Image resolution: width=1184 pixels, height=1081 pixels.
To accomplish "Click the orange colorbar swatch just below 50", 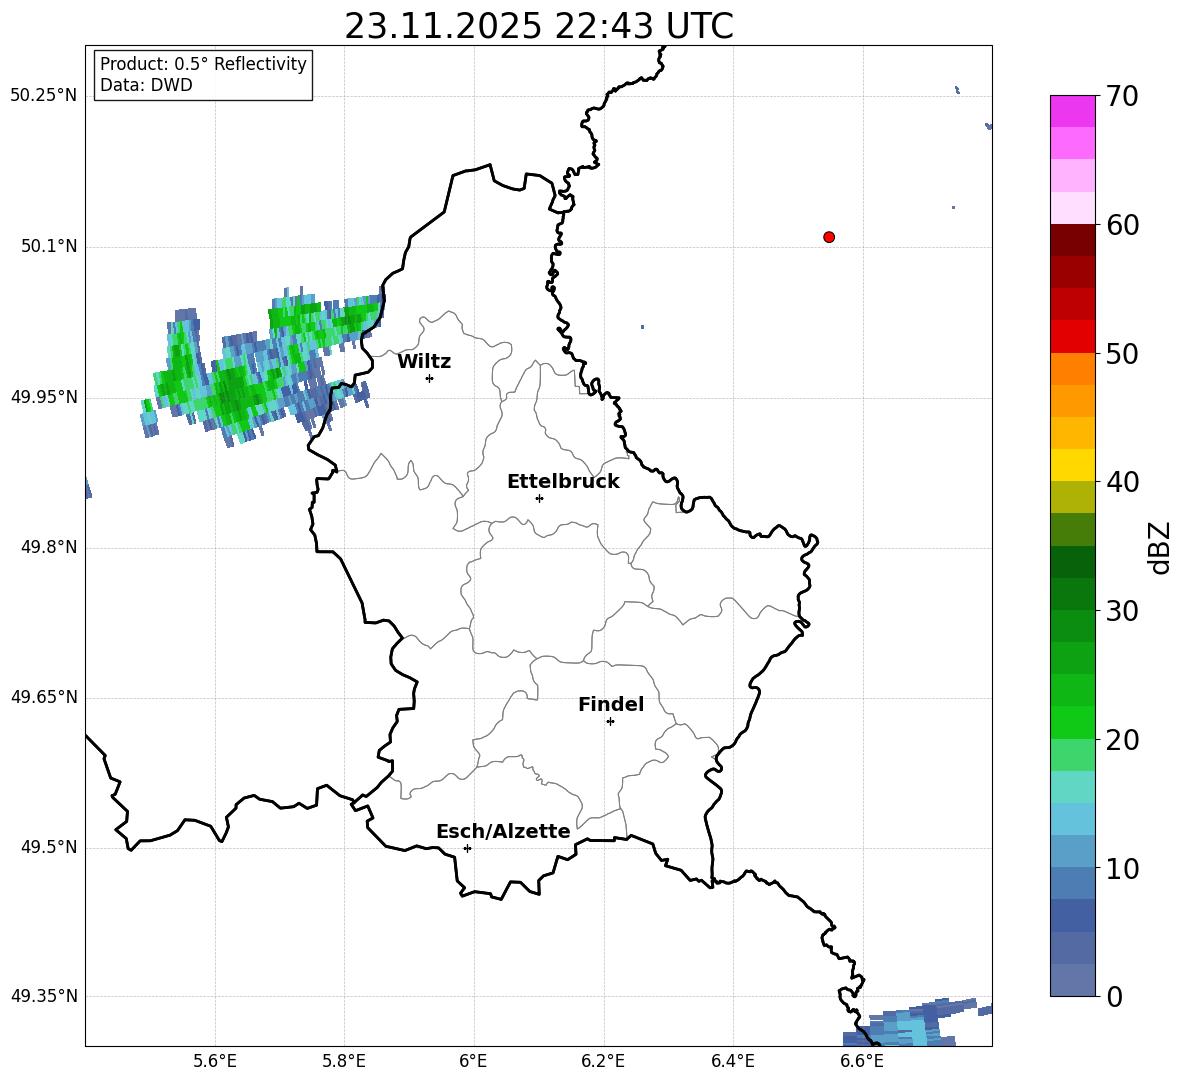I will coord(1073,369).
